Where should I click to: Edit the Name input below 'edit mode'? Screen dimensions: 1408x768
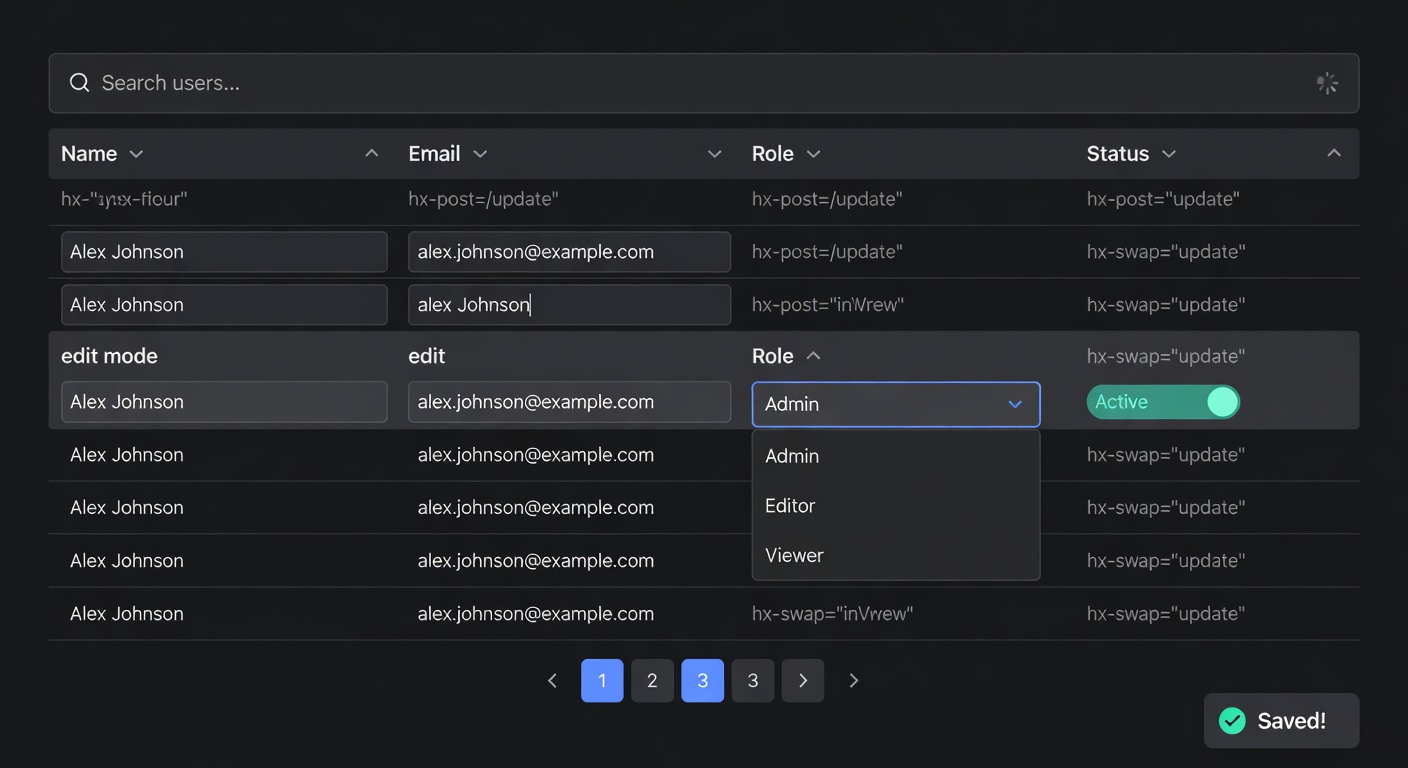tap(224, 402)
